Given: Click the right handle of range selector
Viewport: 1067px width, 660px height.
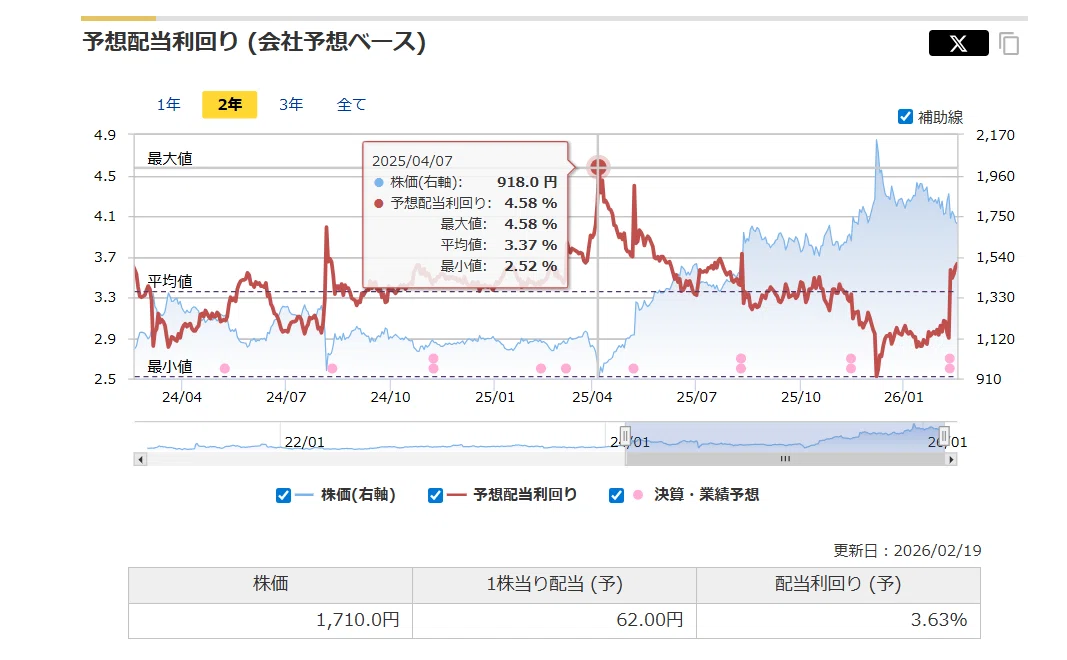Looking at the screenshot, I should coord(944,435).
